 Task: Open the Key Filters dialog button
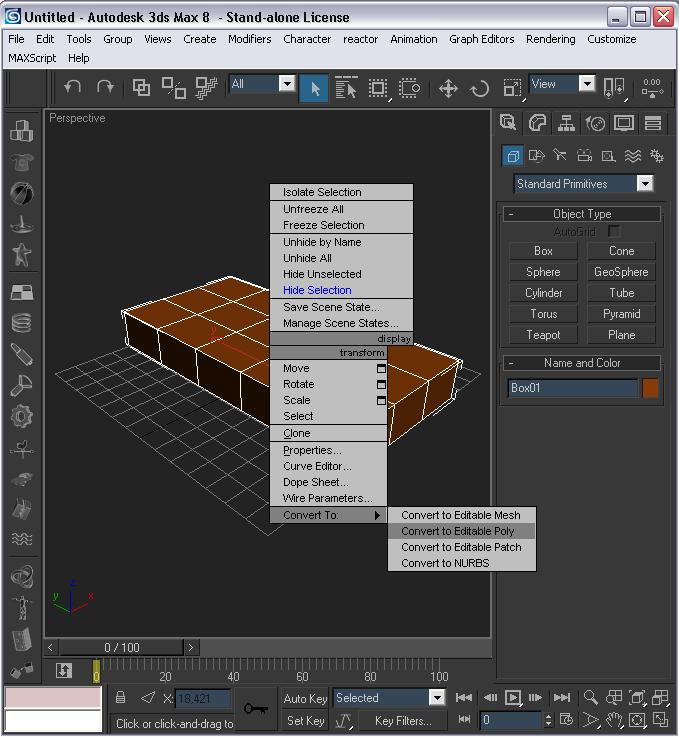coord(402,720)
